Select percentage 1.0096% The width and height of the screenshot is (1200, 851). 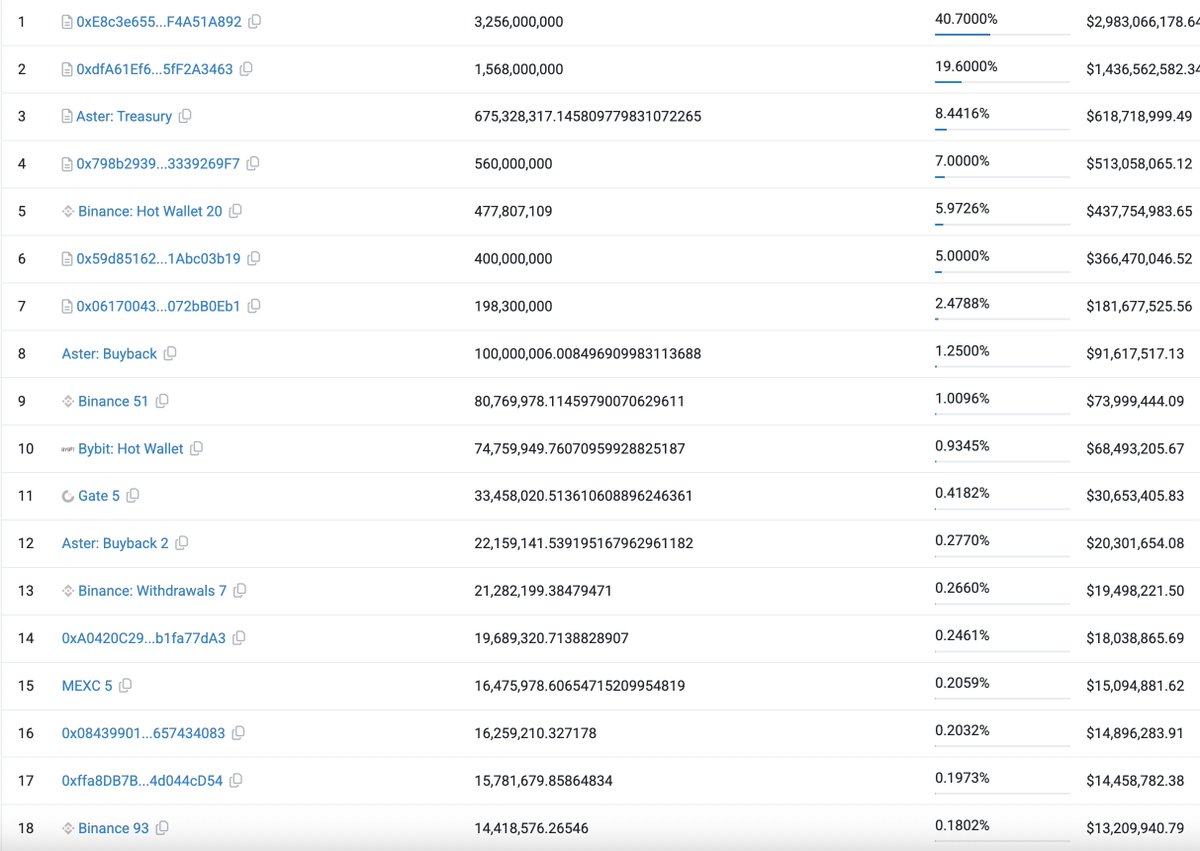pos(962,398)
